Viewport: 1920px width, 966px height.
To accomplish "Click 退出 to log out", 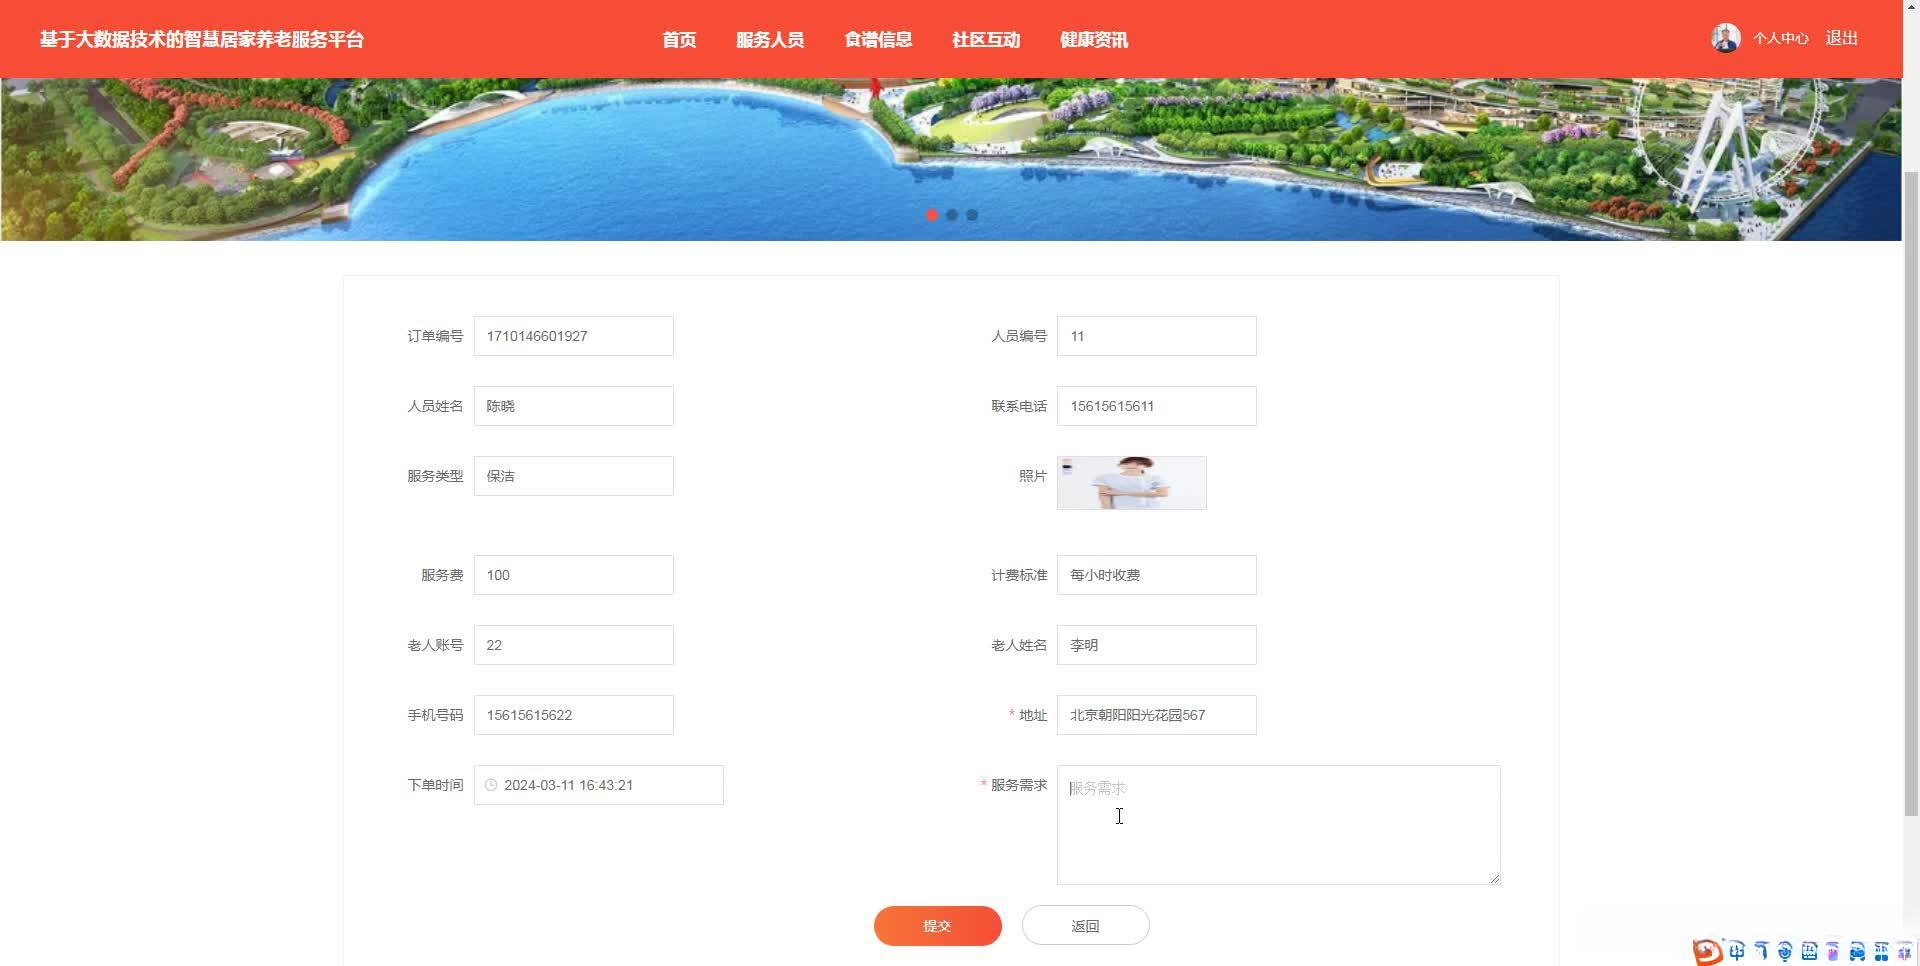I will pos(1841,37).
